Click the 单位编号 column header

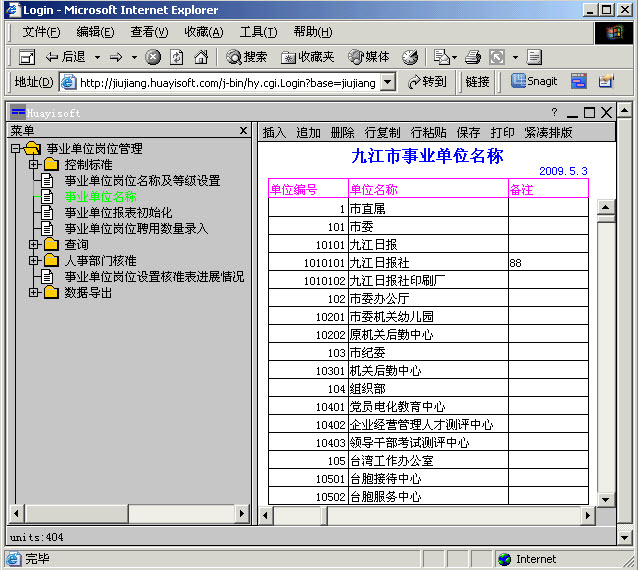point(308,189)
